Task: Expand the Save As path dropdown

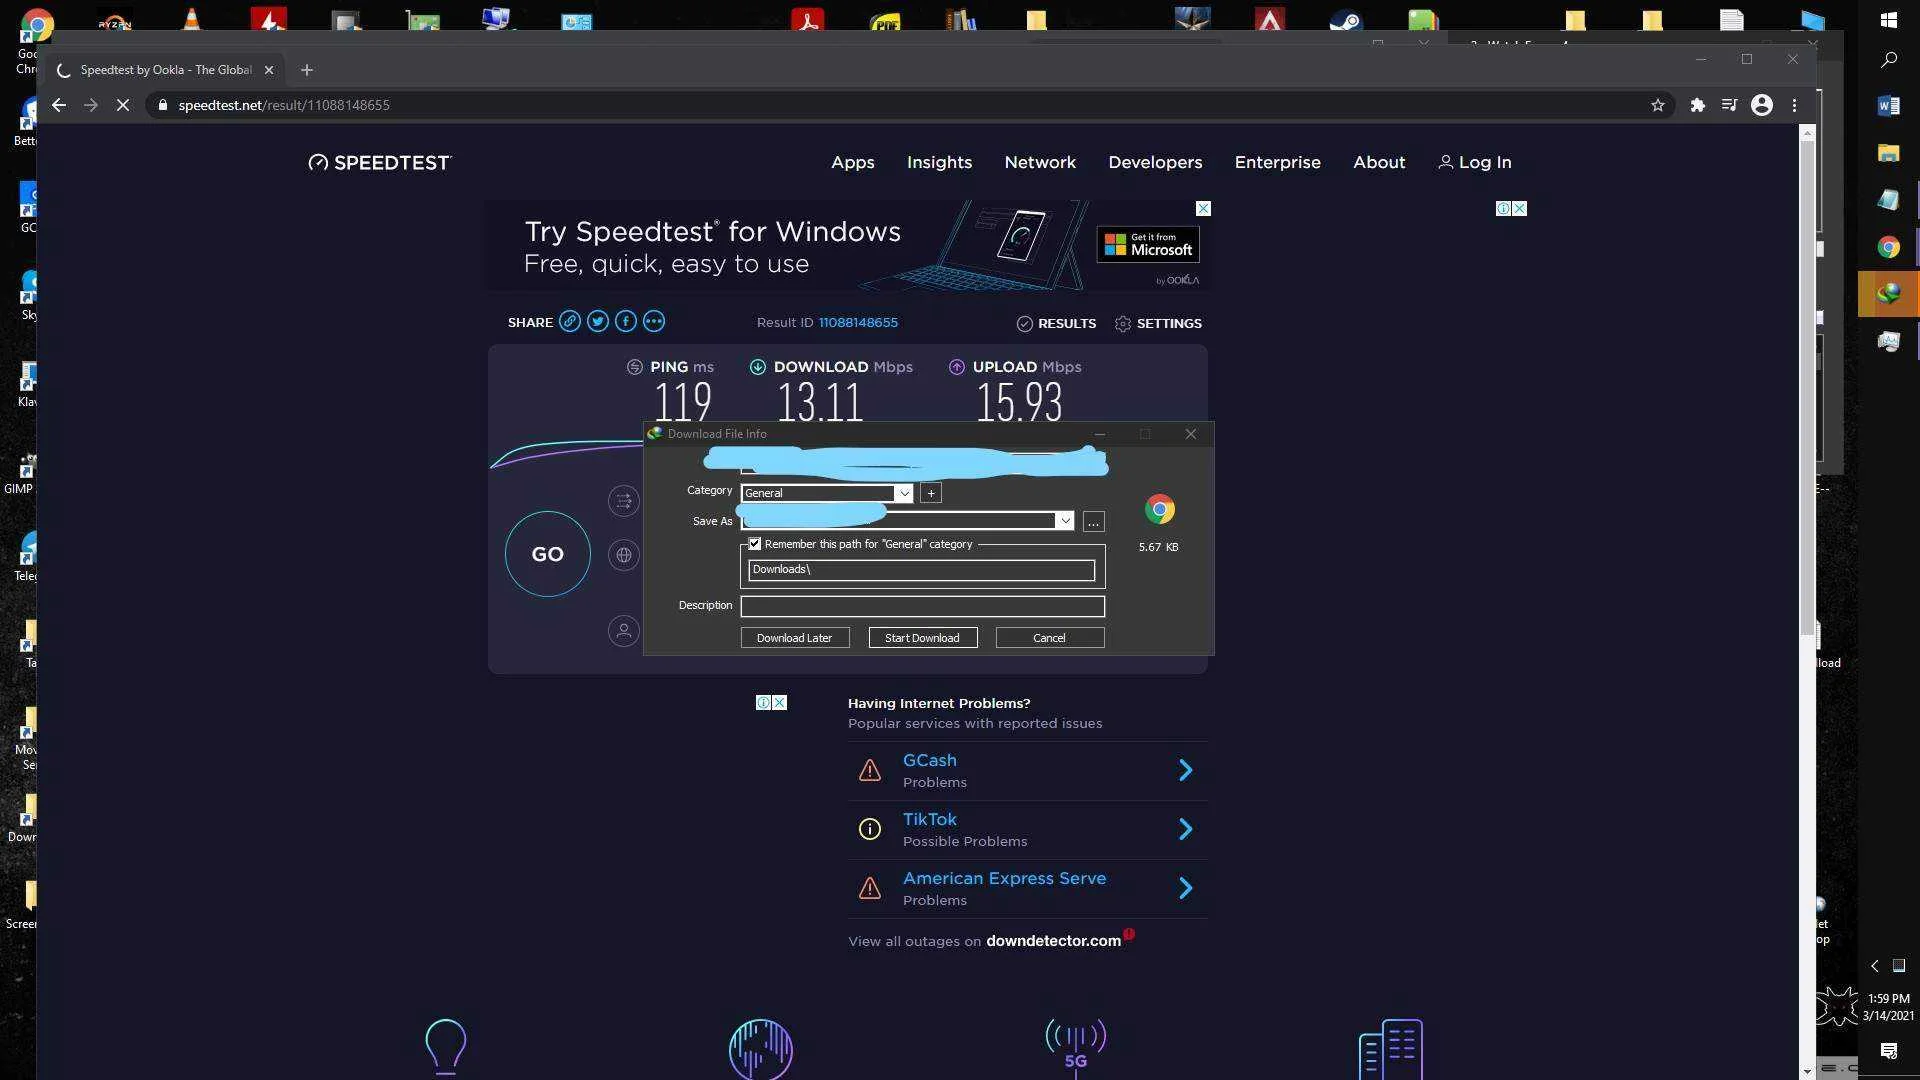Action: (x=1065, y=521)
